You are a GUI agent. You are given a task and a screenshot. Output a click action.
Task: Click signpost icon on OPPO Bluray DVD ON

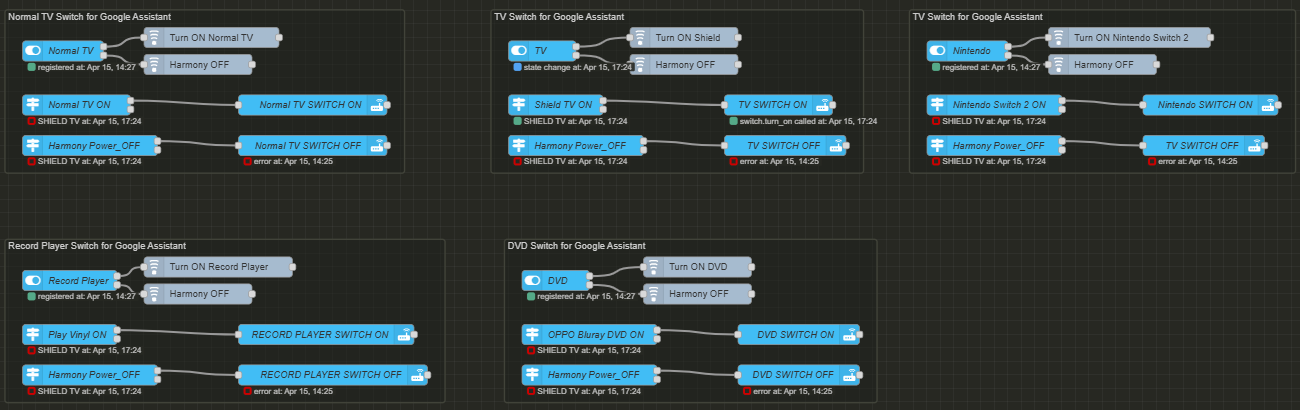pyautogui.click(x=533, y=335)
